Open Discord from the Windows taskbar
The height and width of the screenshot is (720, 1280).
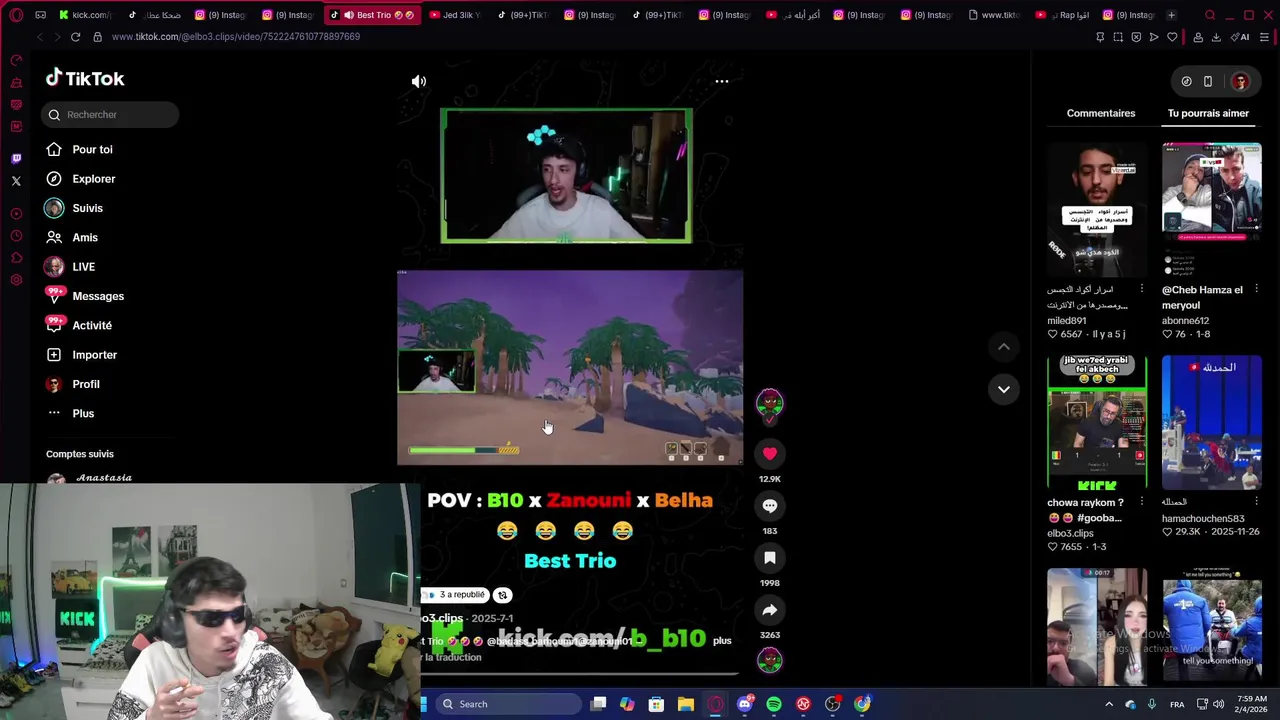coord(744,704)
